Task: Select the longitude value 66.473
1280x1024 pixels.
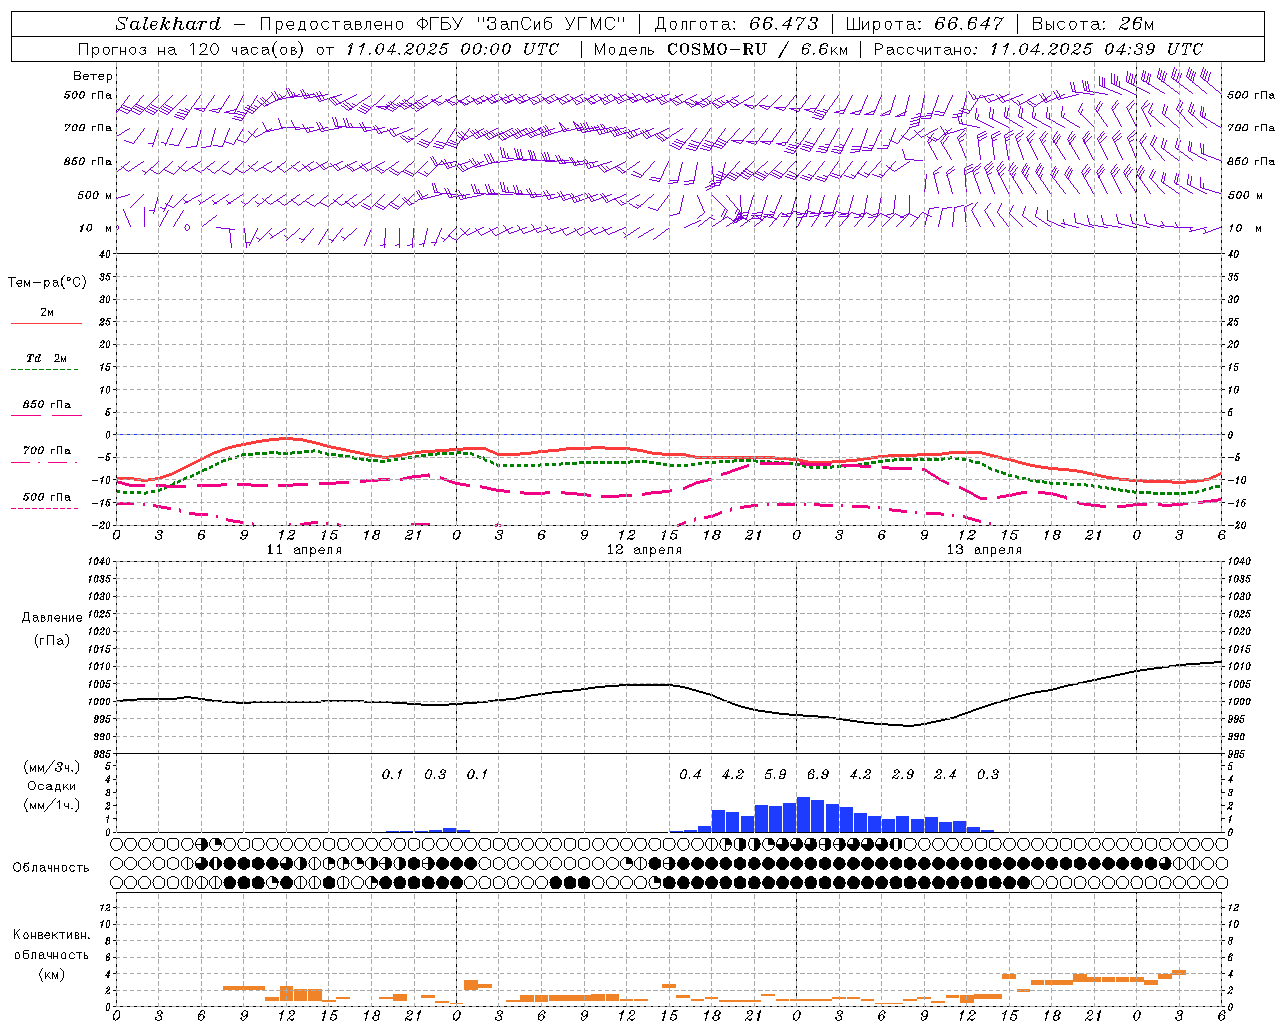Action: (x=784, y=24)
